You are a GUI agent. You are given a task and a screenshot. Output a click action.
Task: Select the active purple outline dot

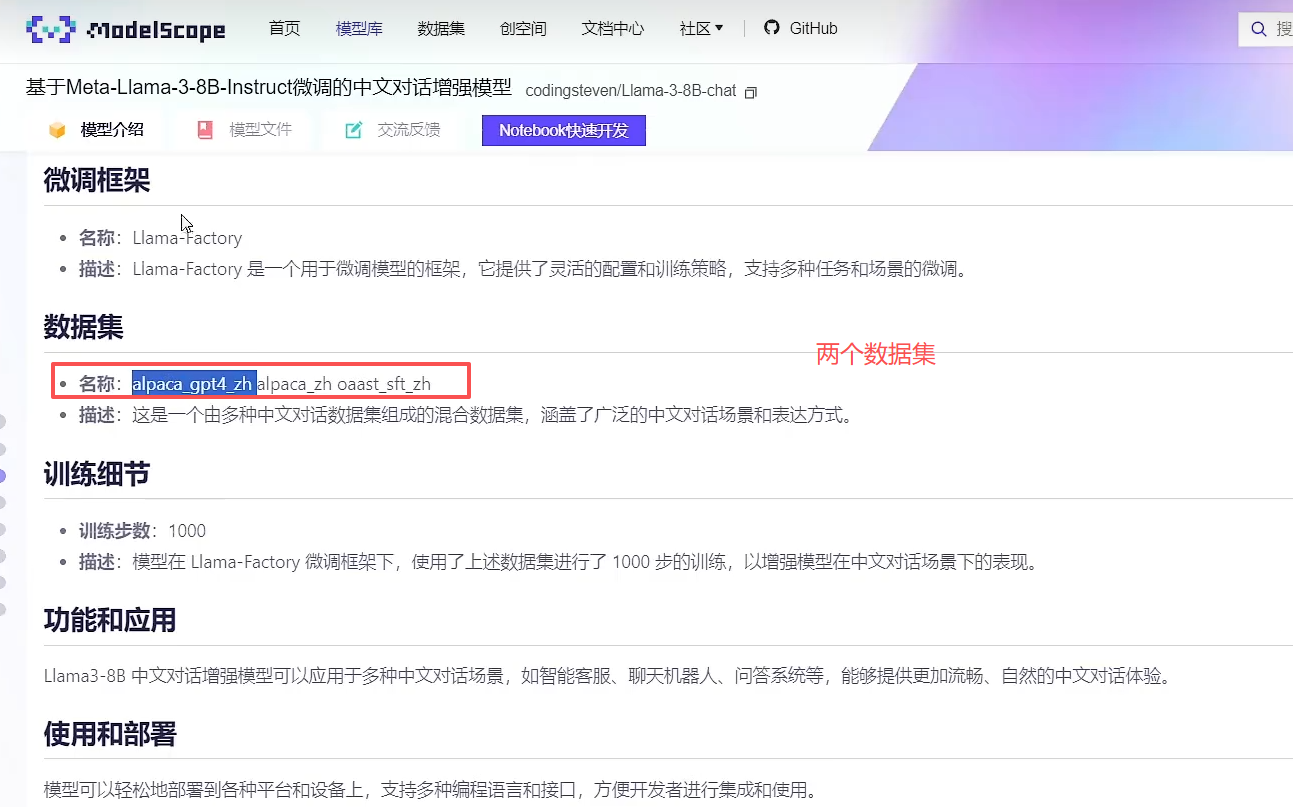pos(2,476)
